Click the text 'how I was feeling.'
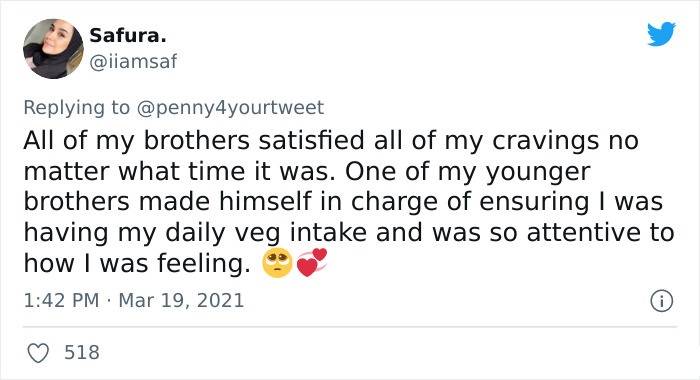The width and height of the screenshot is (700, 380). (x=137, y=263)
